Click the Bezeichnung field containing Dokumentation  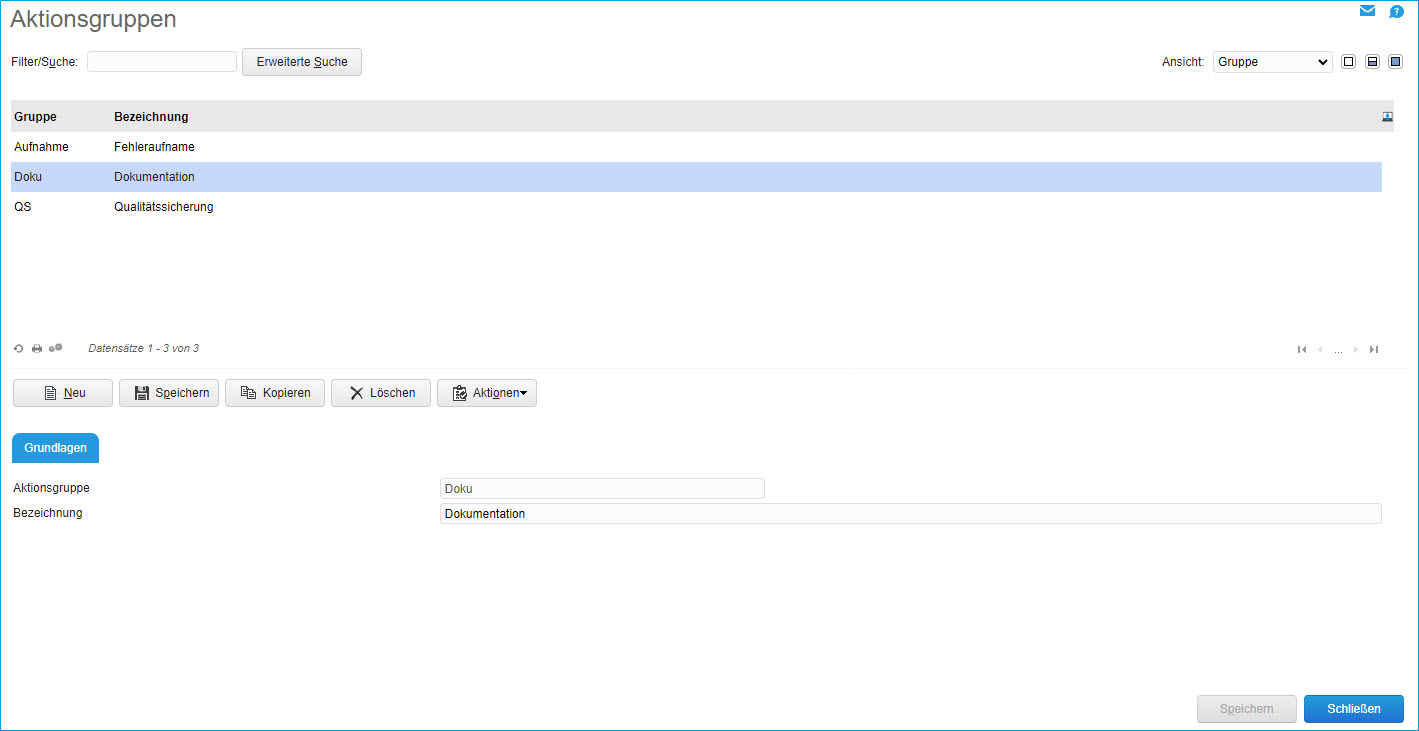[911, 514]
